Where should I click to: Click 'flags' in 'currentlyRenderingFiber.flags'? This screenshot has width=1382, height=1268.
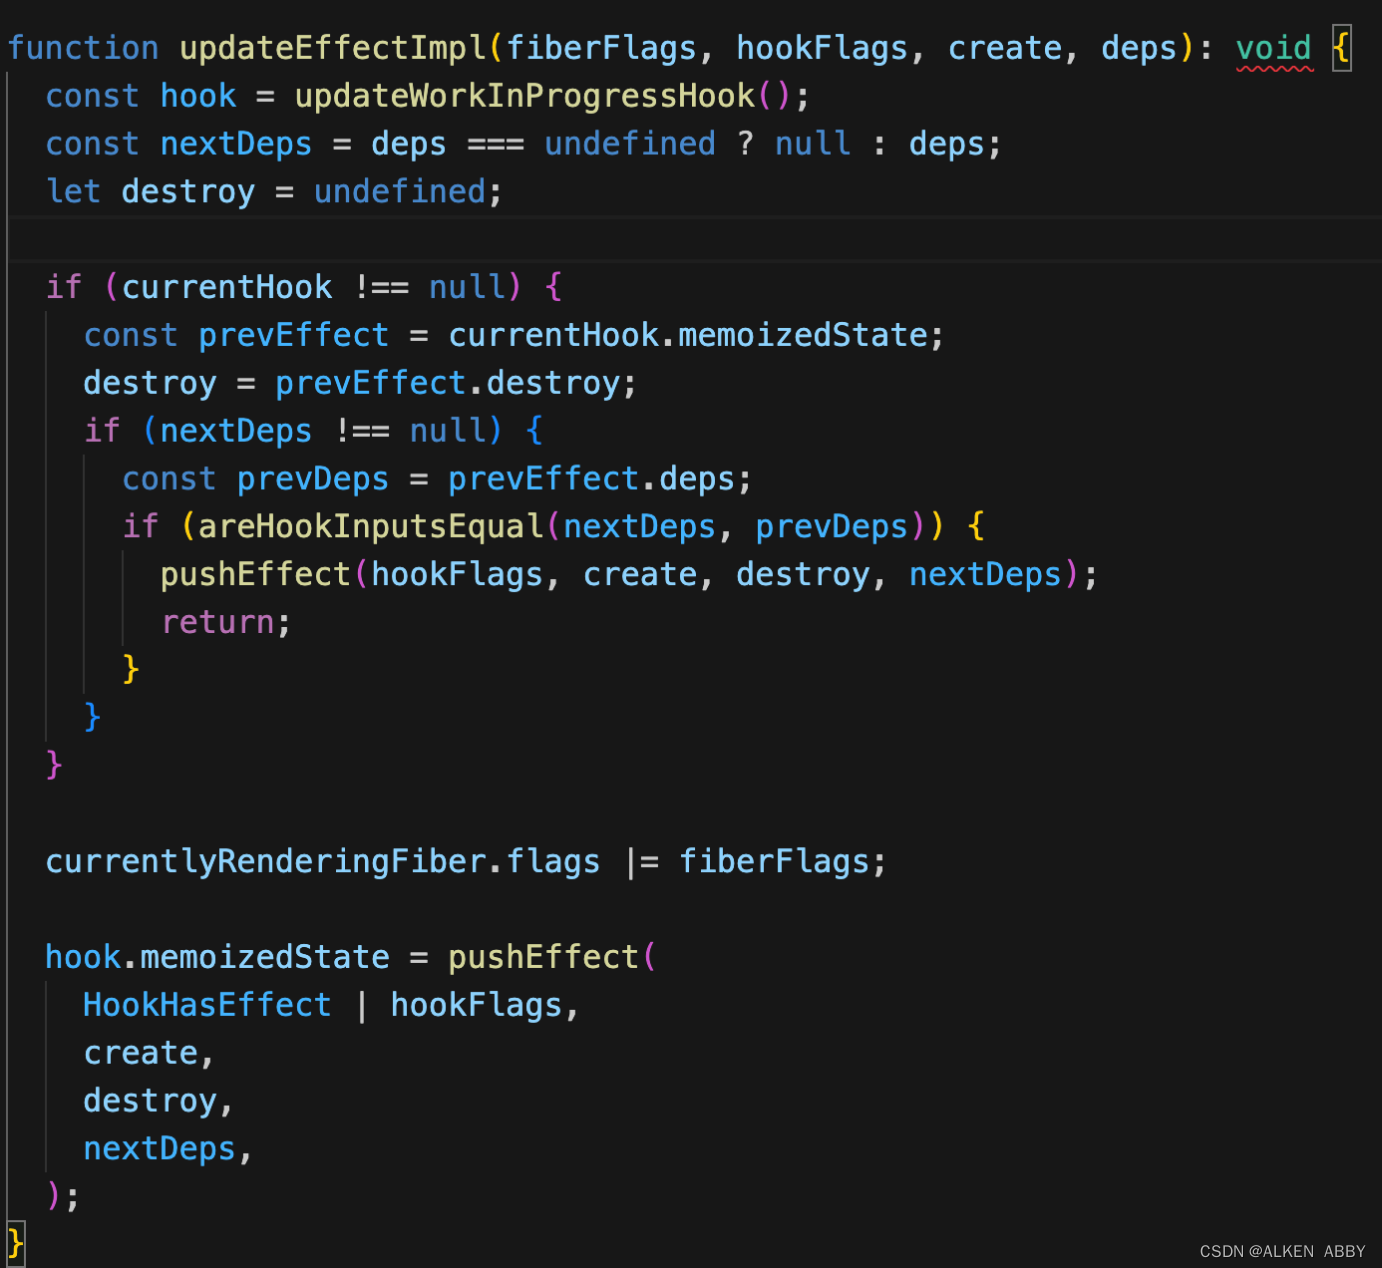(x=553, y=862)
